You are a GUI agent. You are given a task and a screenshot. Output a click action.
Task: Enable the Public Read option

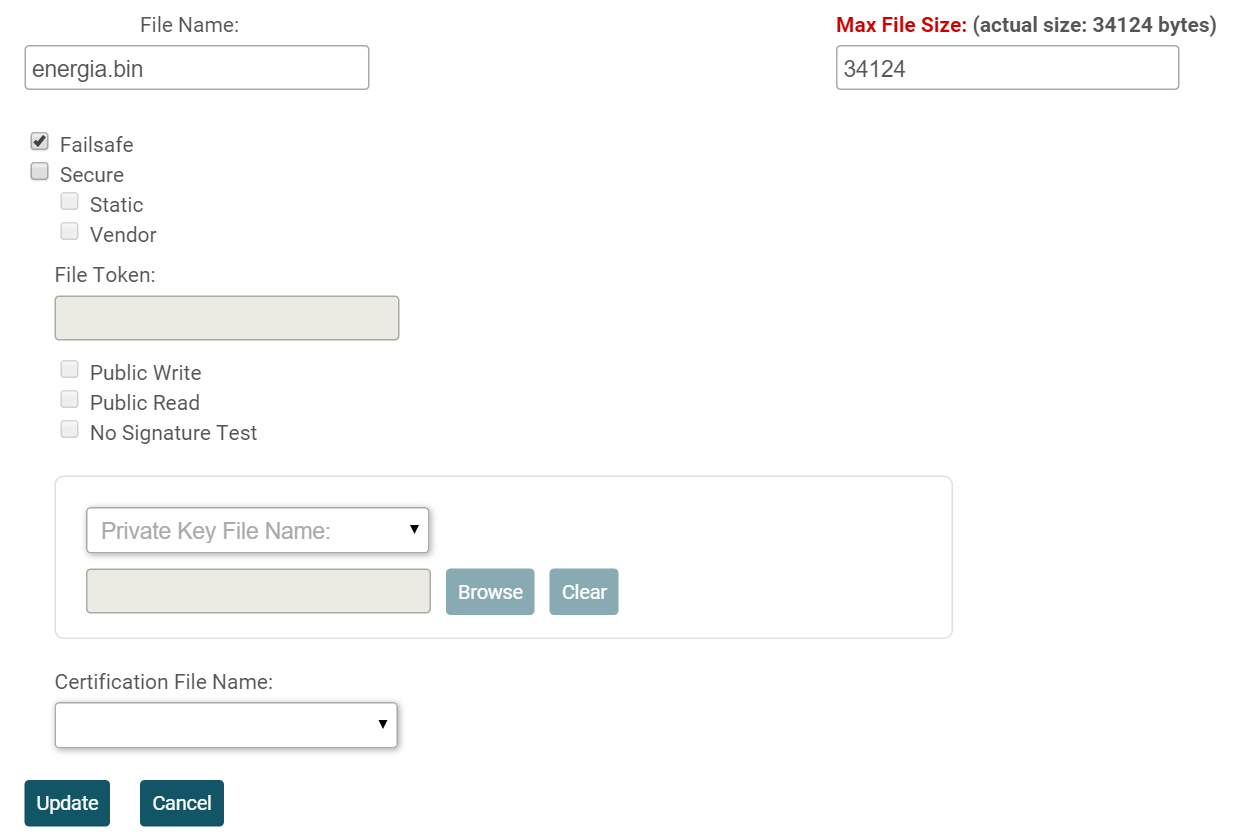point(69,400)
